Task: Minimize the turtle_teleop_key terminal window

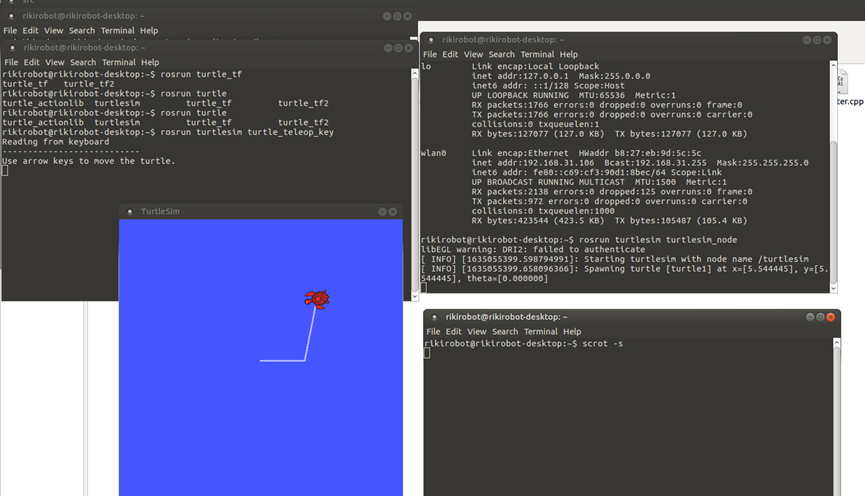Action: [x=388, y=48]
